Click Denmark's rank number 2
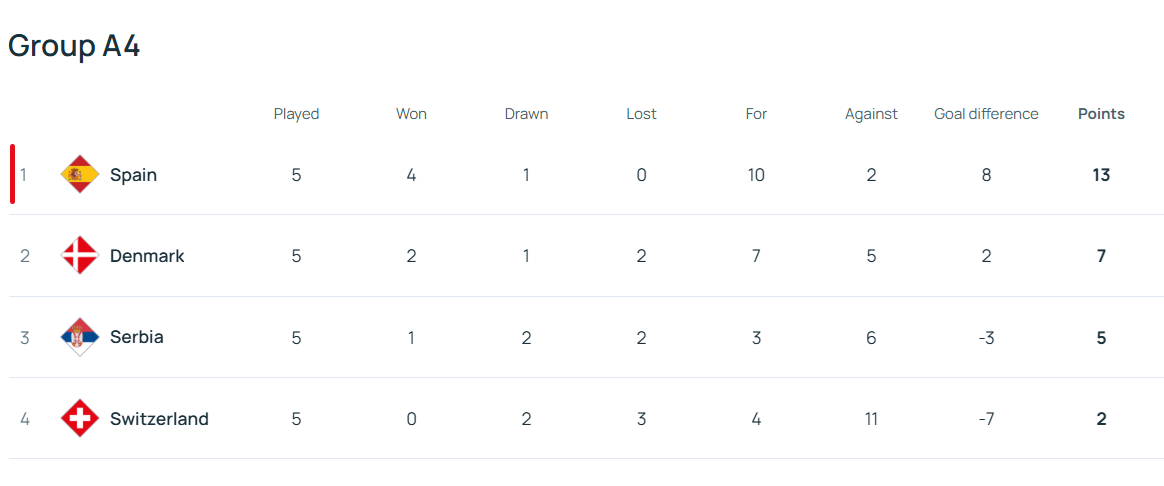Screen dimensions: 1164x486 25,256
